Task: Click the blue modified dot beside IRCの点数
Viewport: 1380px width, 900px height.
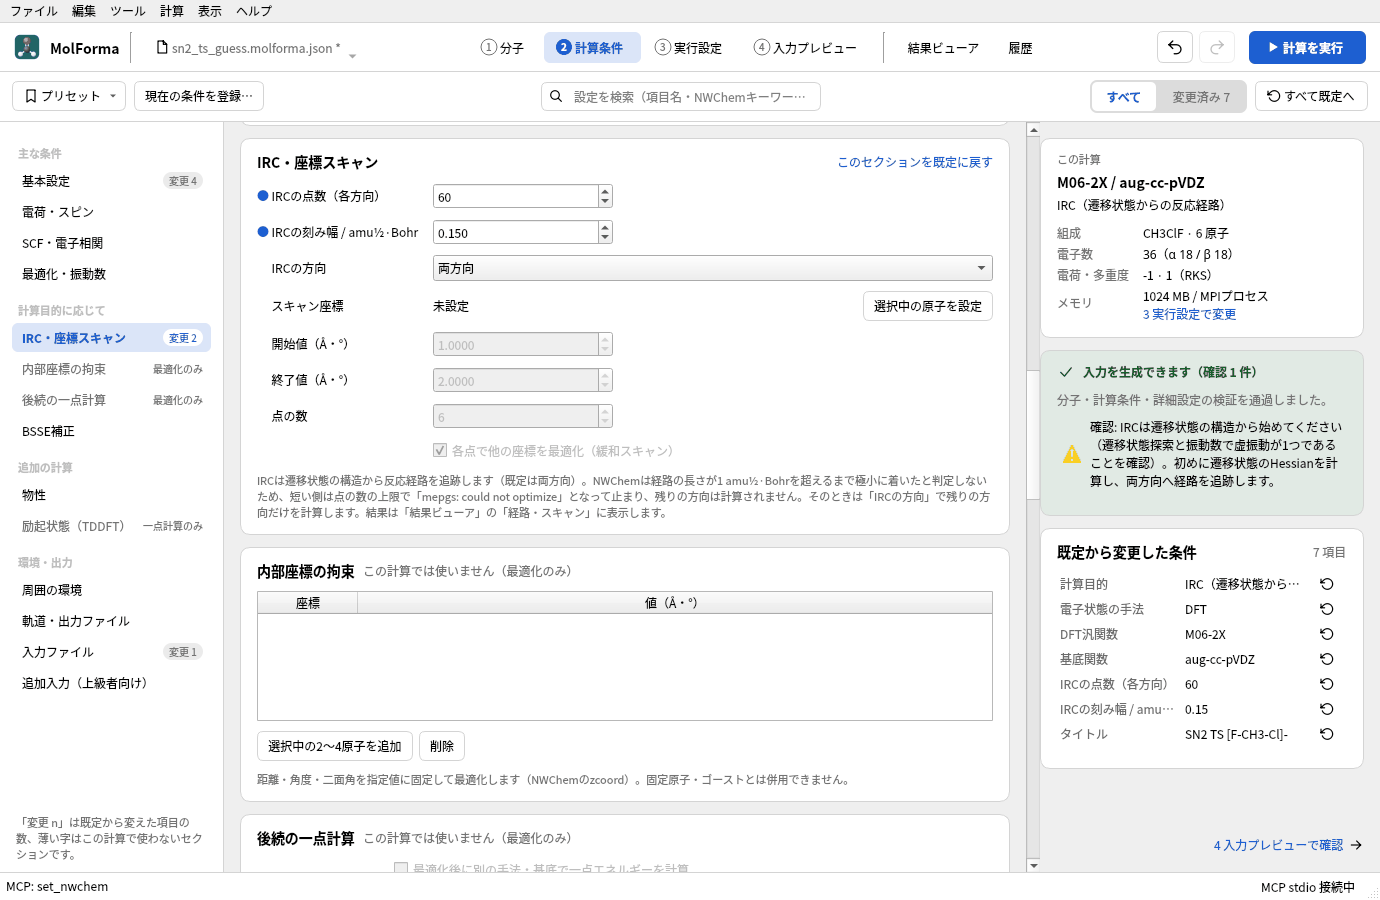Action: pos(263,196)
